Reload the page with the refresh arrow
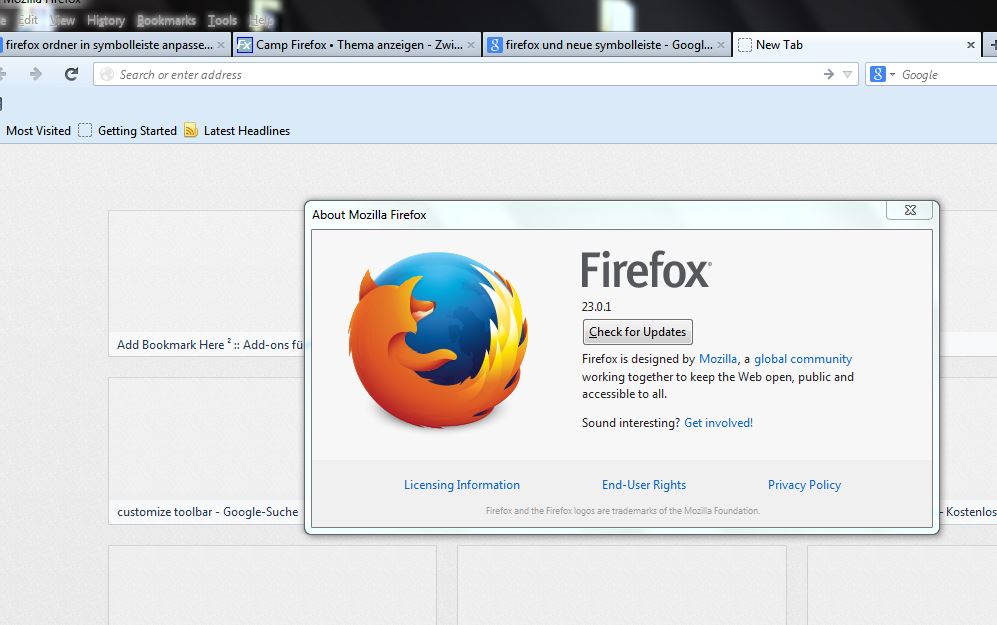The image size is (997, 625). pos(71,74)
